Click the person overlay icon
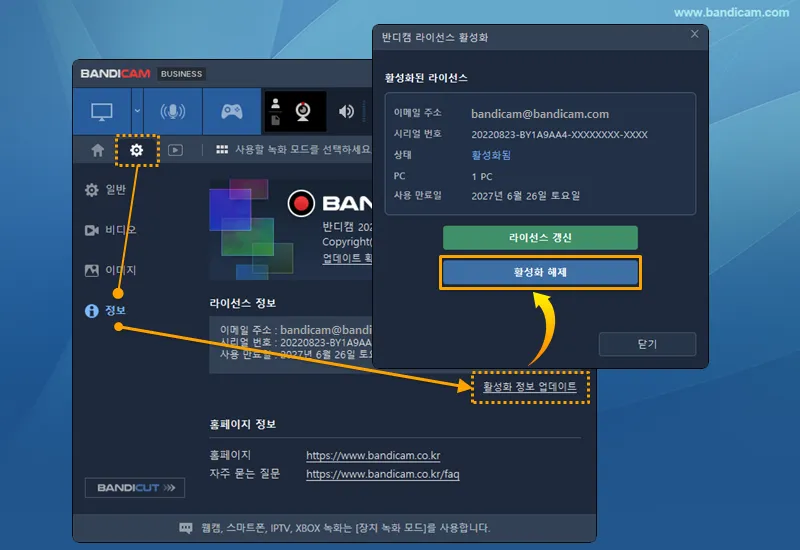 click(x=276, y=104)
